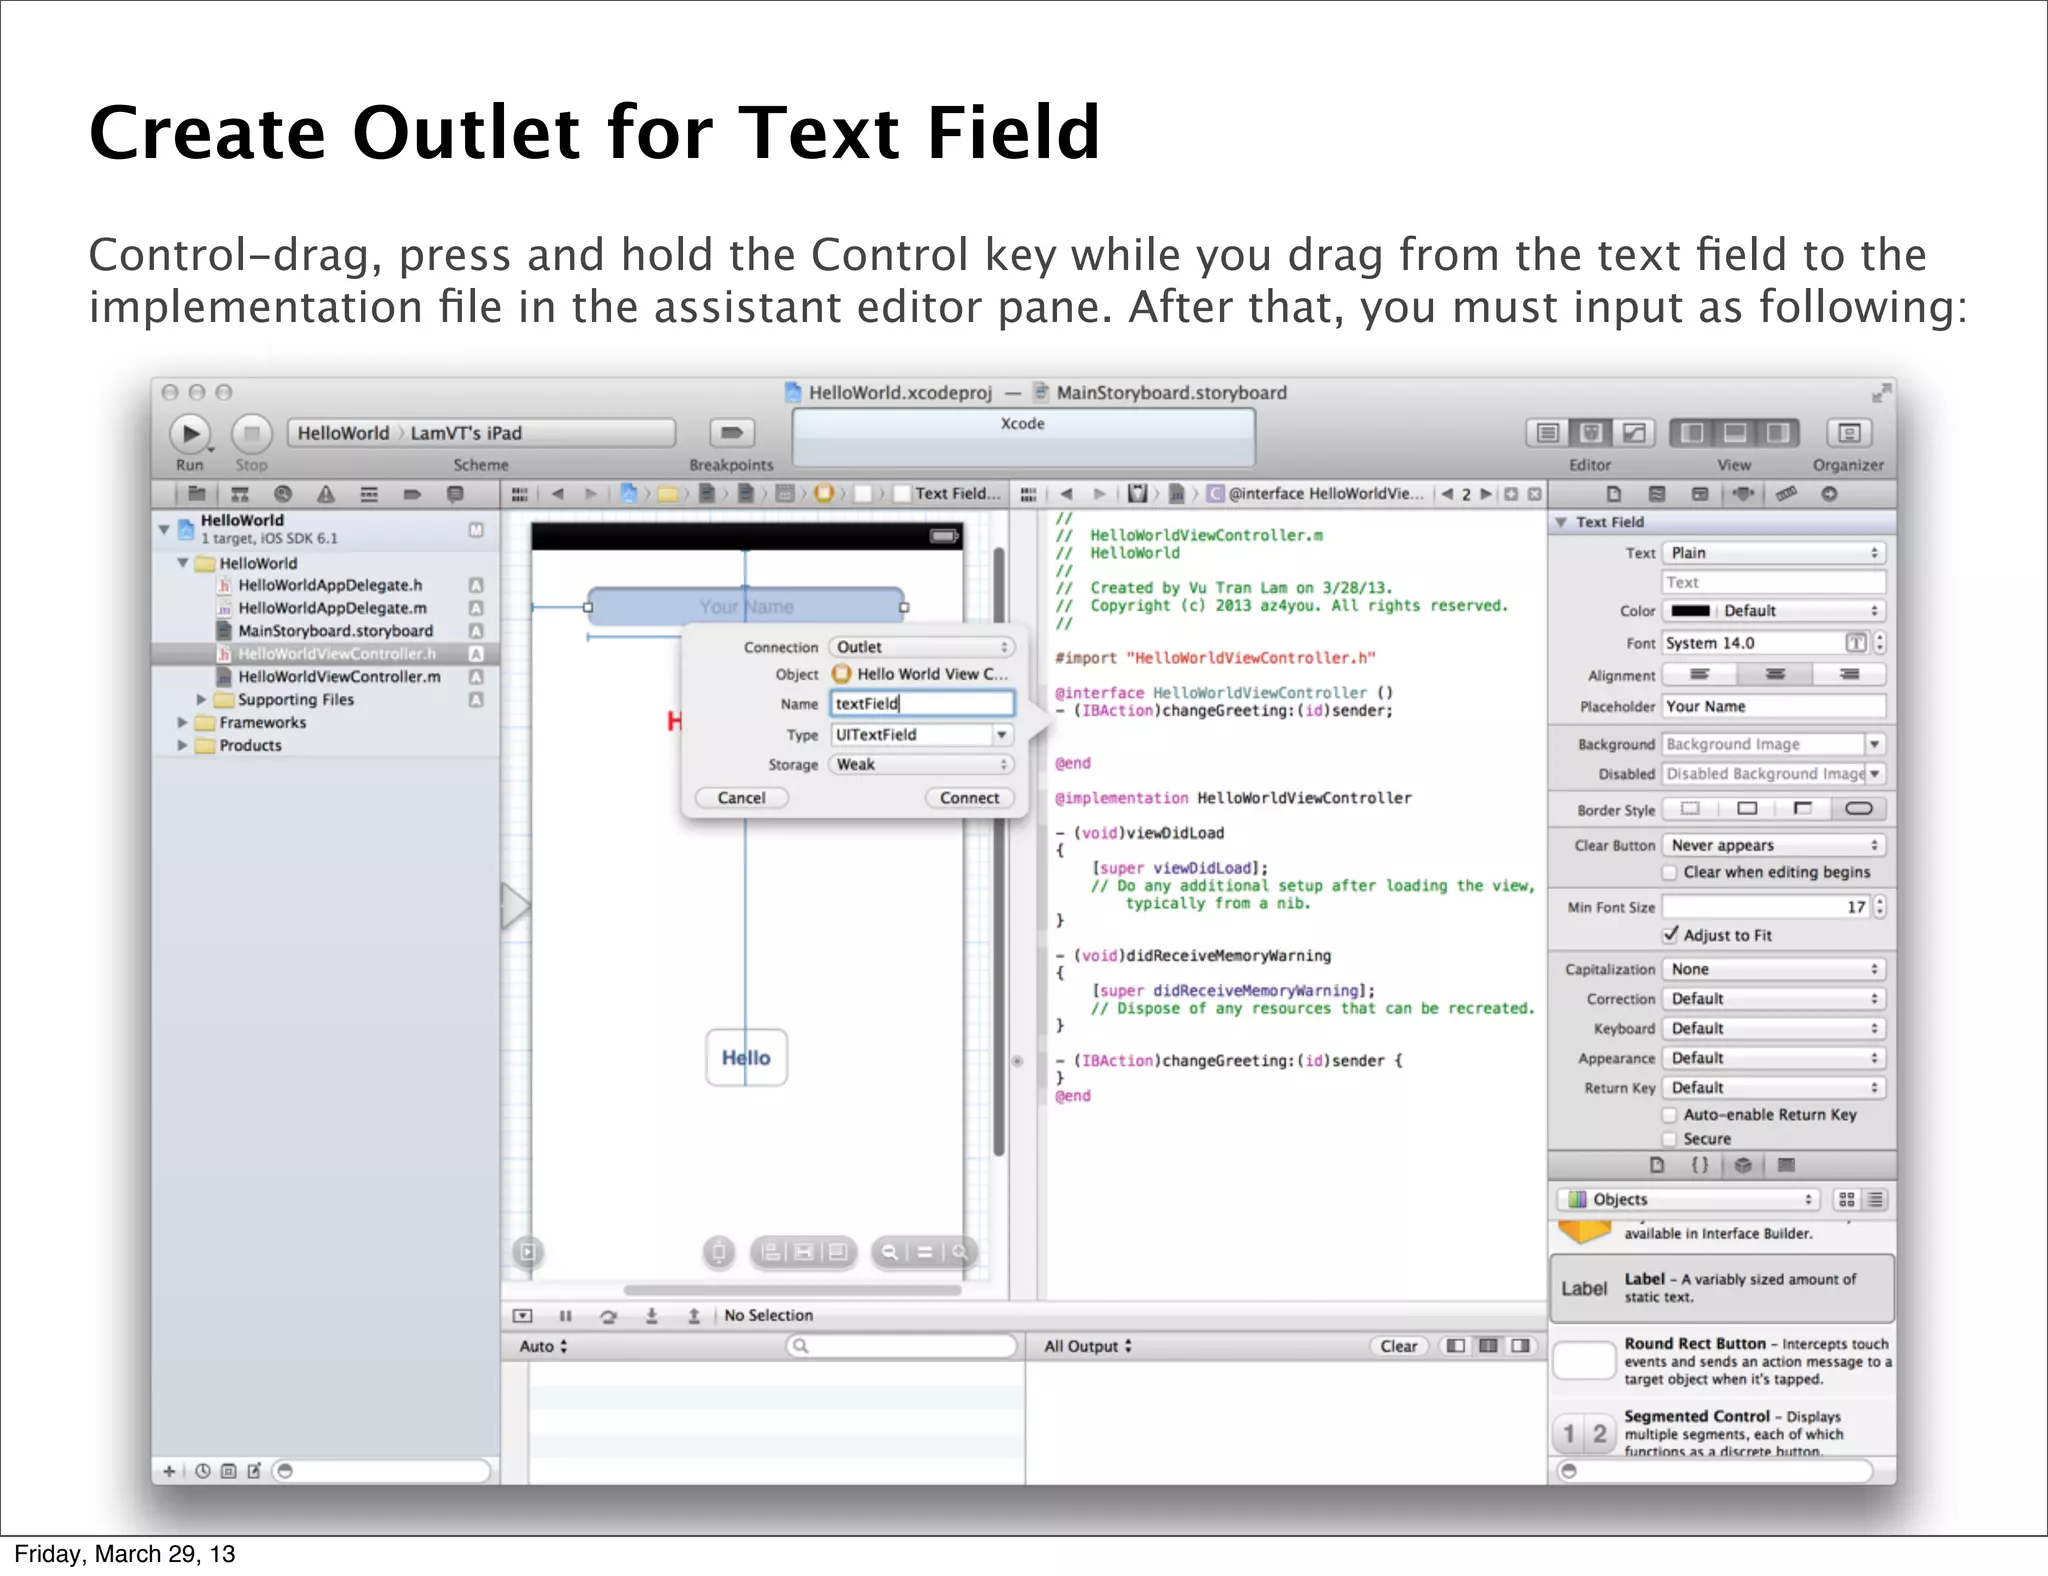This screenshot has width=2048, height=1576.
Task: Expand the Products group
Action: pyautogui.click(x=182, y=746)
